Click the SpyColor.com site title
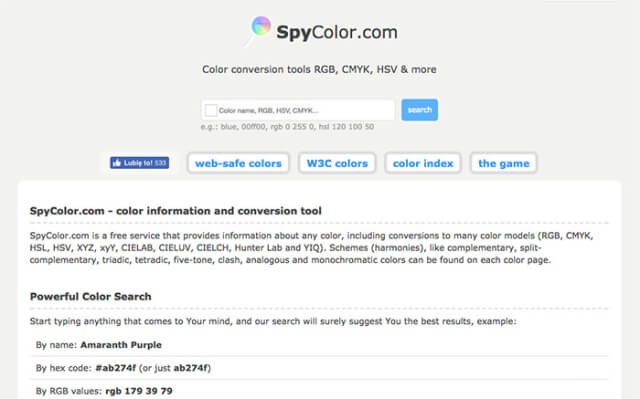Screen dimensions: 640x399 (337, 32)
